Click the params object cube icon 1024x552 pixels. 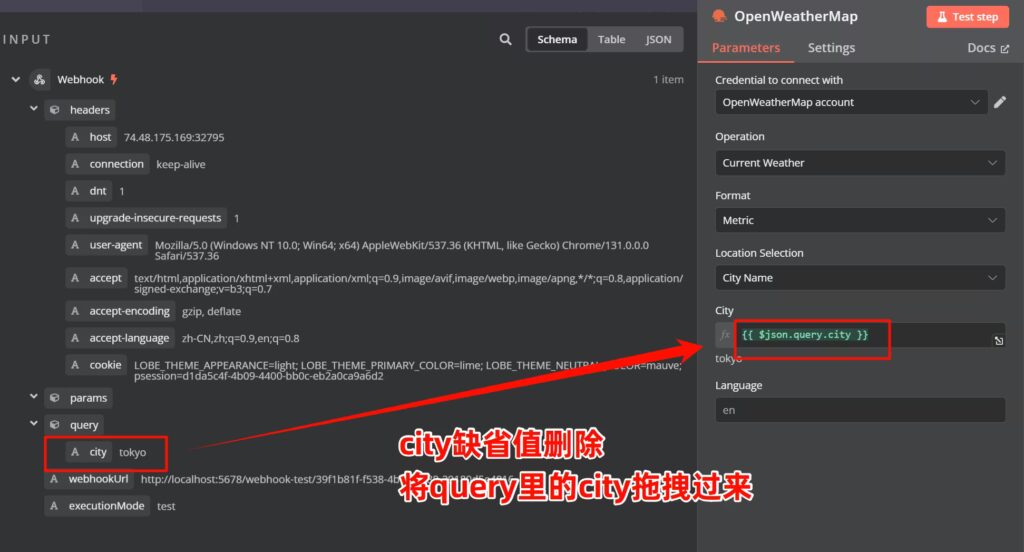click(55, 398)
